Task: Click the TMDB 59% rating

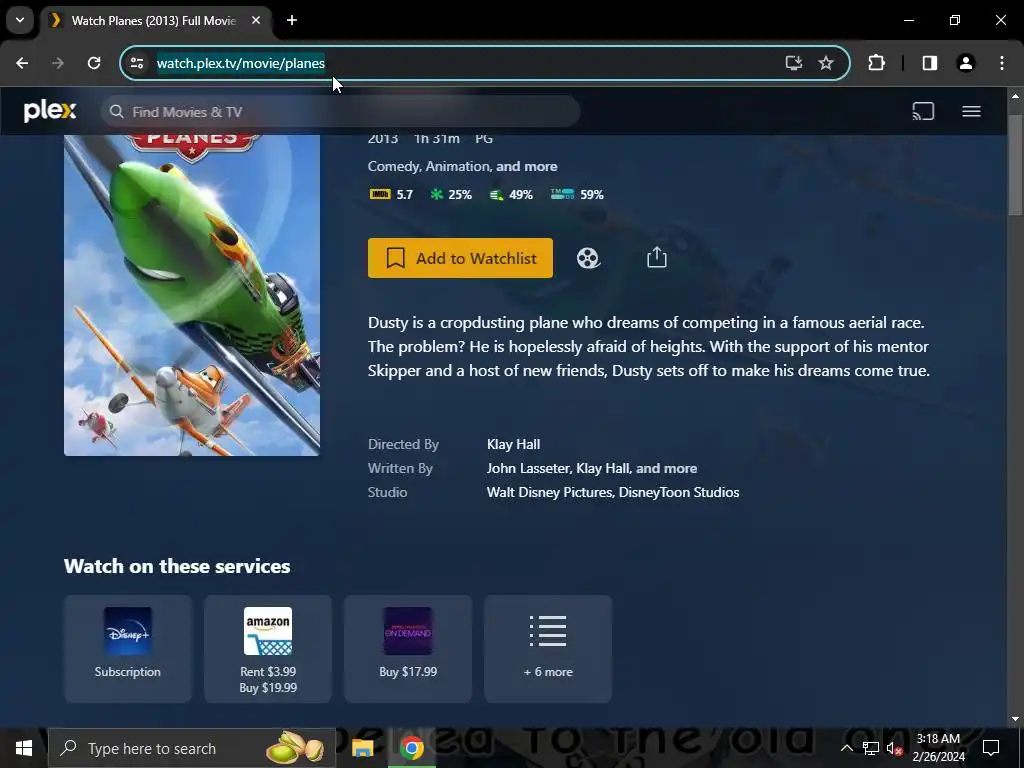Action: 577,195
